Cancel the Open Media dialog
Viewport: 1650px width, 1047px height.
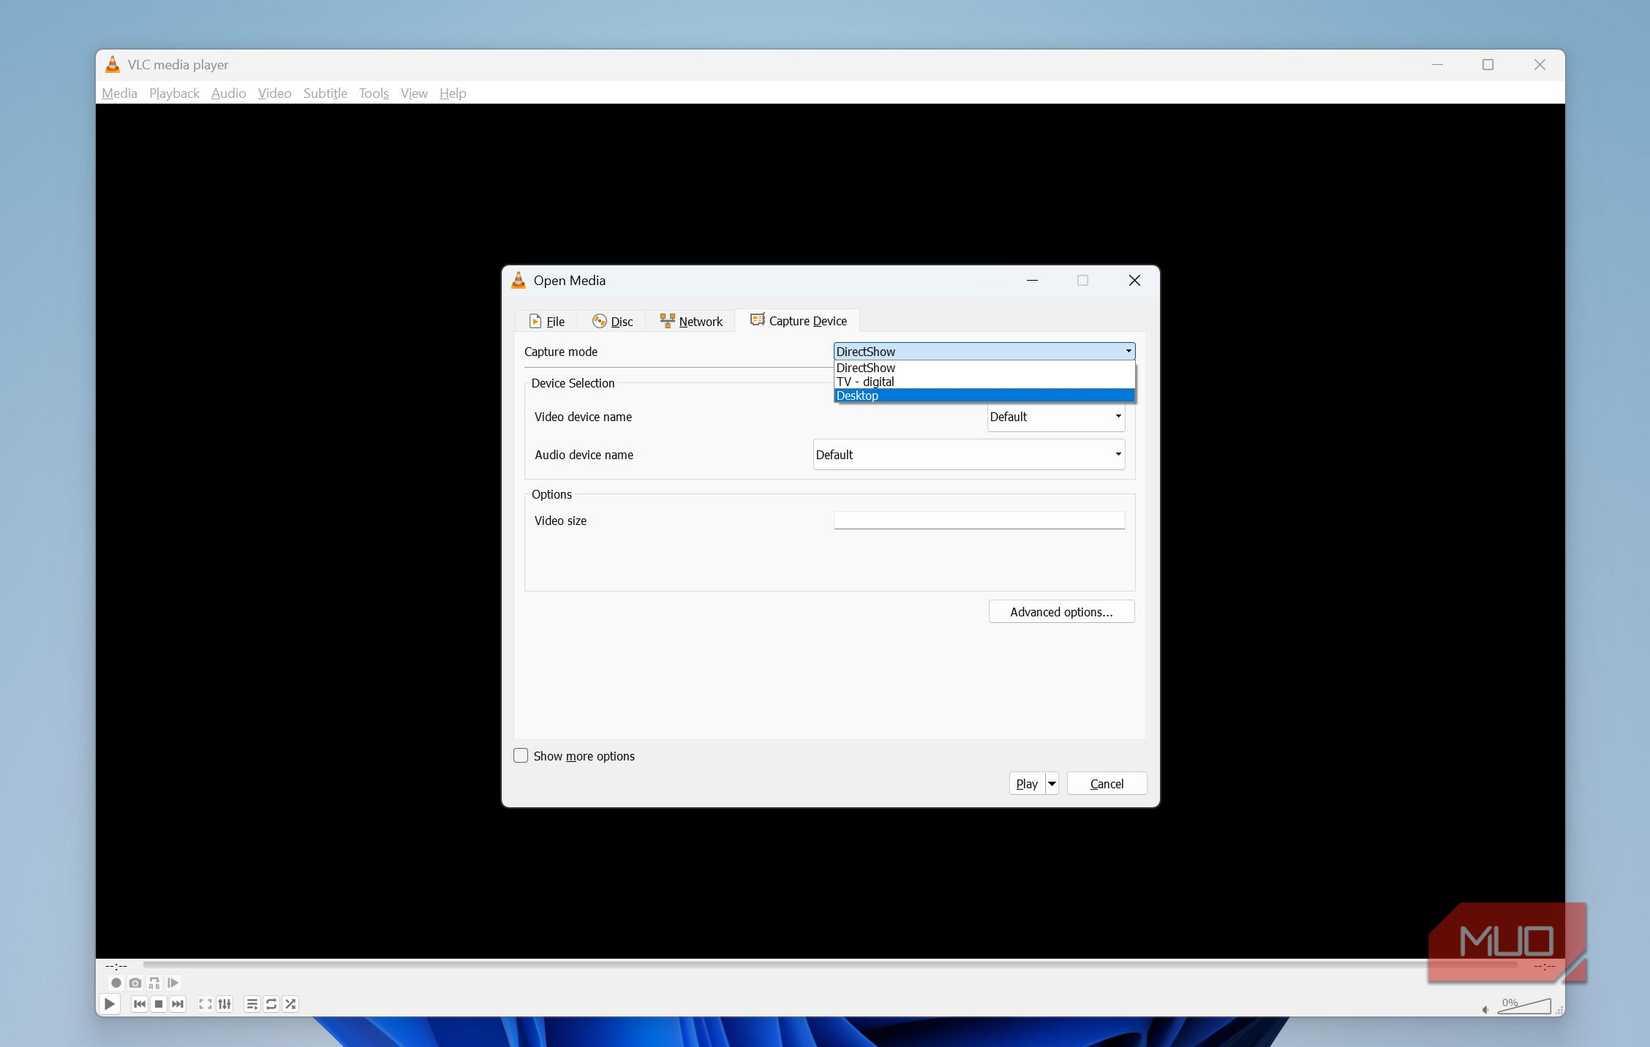pyautogui.click(x=1106, y=784)
